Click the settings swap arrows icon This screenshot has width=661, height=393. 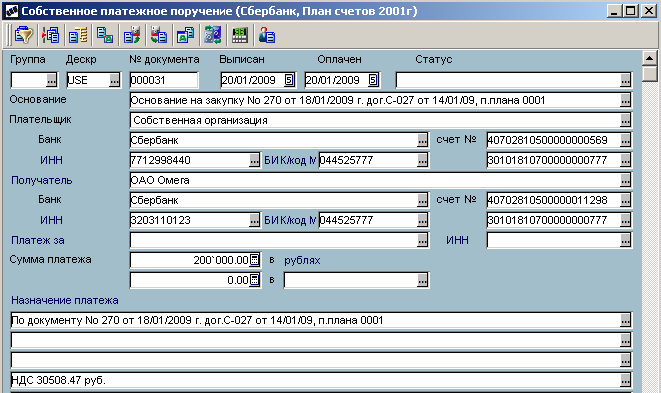(213, 35)
